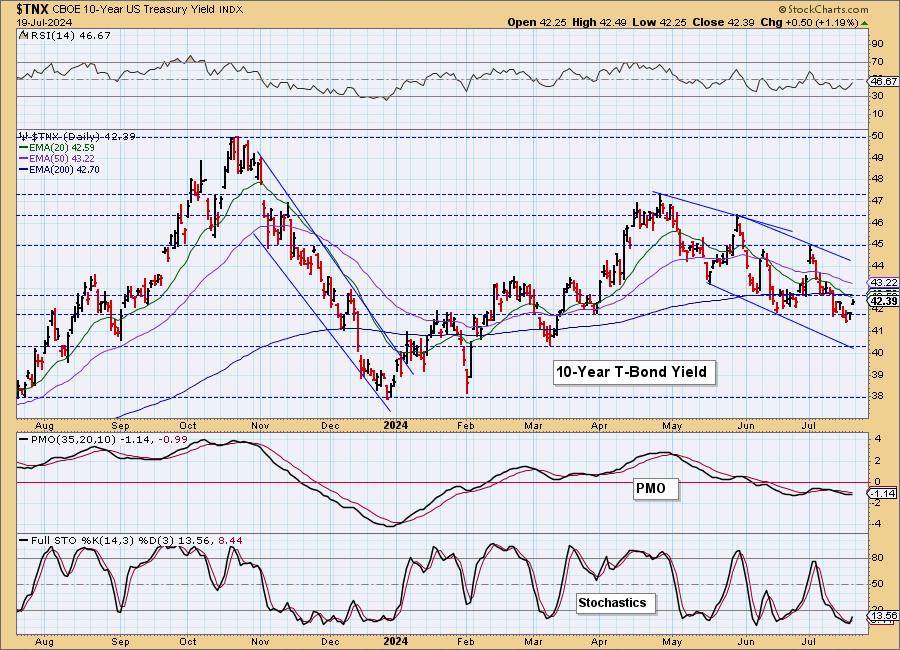The image size is (900, 650).
Task: Click the $TNX (Daily) 42.39 legend text
Action: point(83,136)
